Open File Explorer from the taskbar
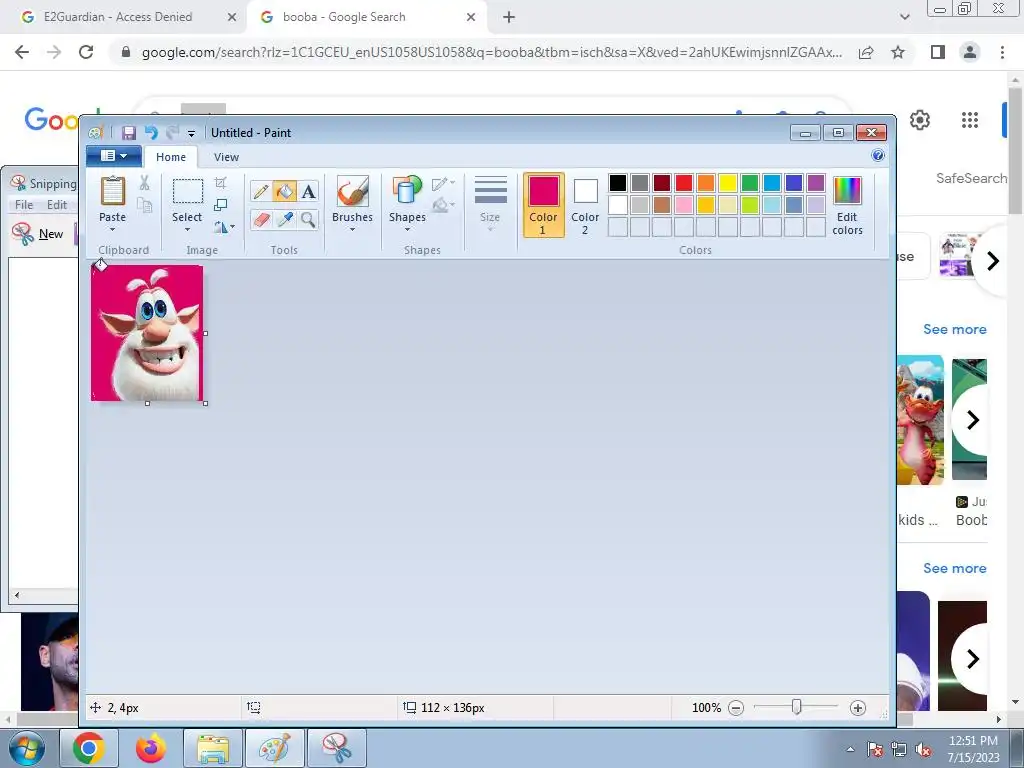Image resolution: width=1024 pixels, height=768 pixels. [213, 748]
